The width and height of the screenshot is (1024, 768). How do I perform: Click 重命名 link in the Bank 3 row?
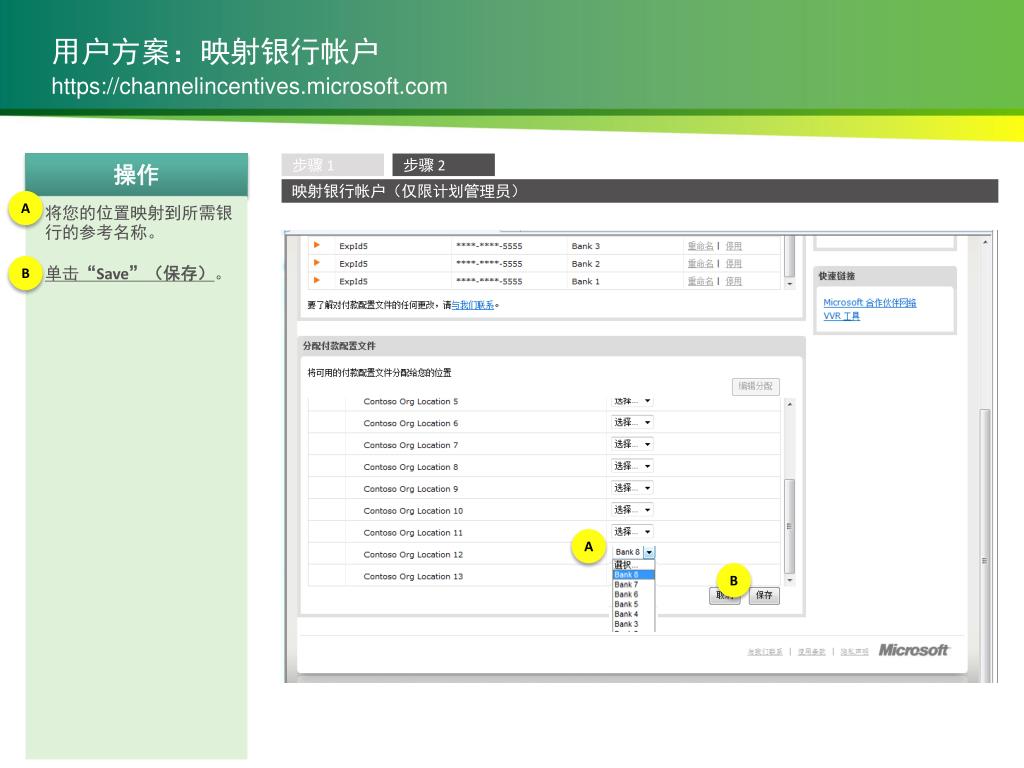(x=700, y=246)
